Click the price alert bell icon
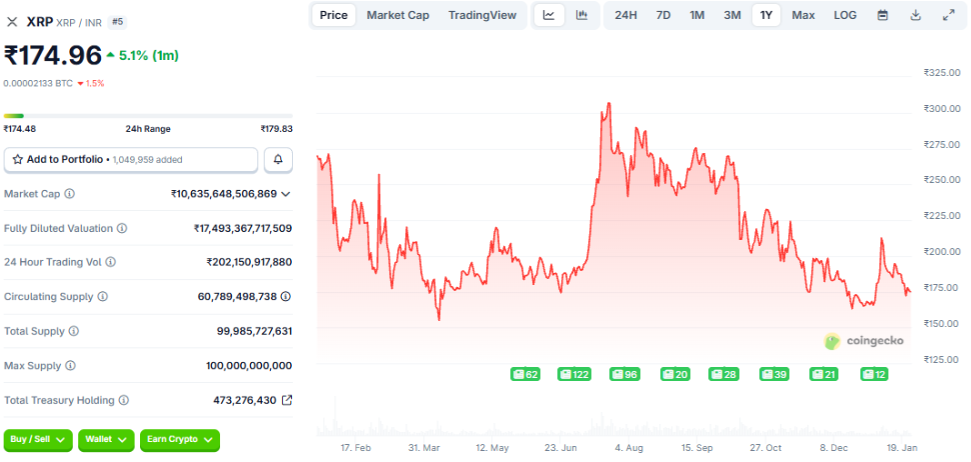 tap(278, 160)
